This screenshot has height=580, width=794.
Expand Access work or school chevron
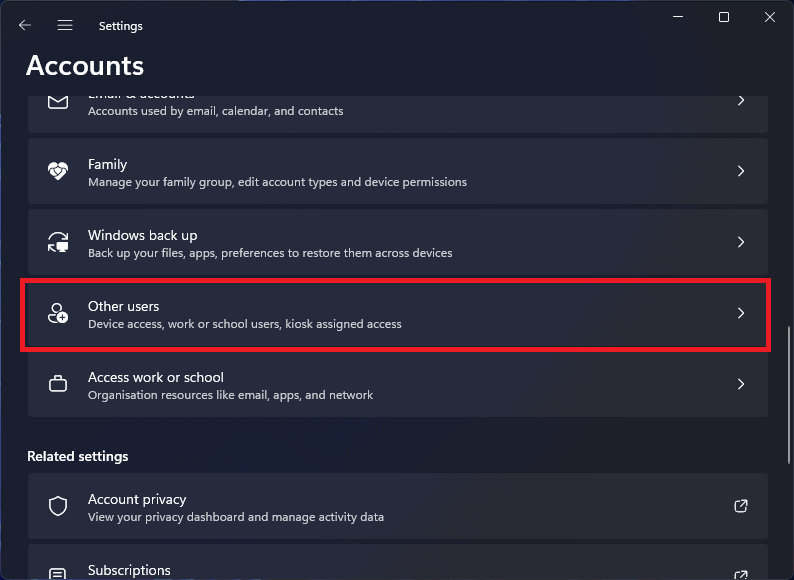pyautogui.click(x=741, y=384)
